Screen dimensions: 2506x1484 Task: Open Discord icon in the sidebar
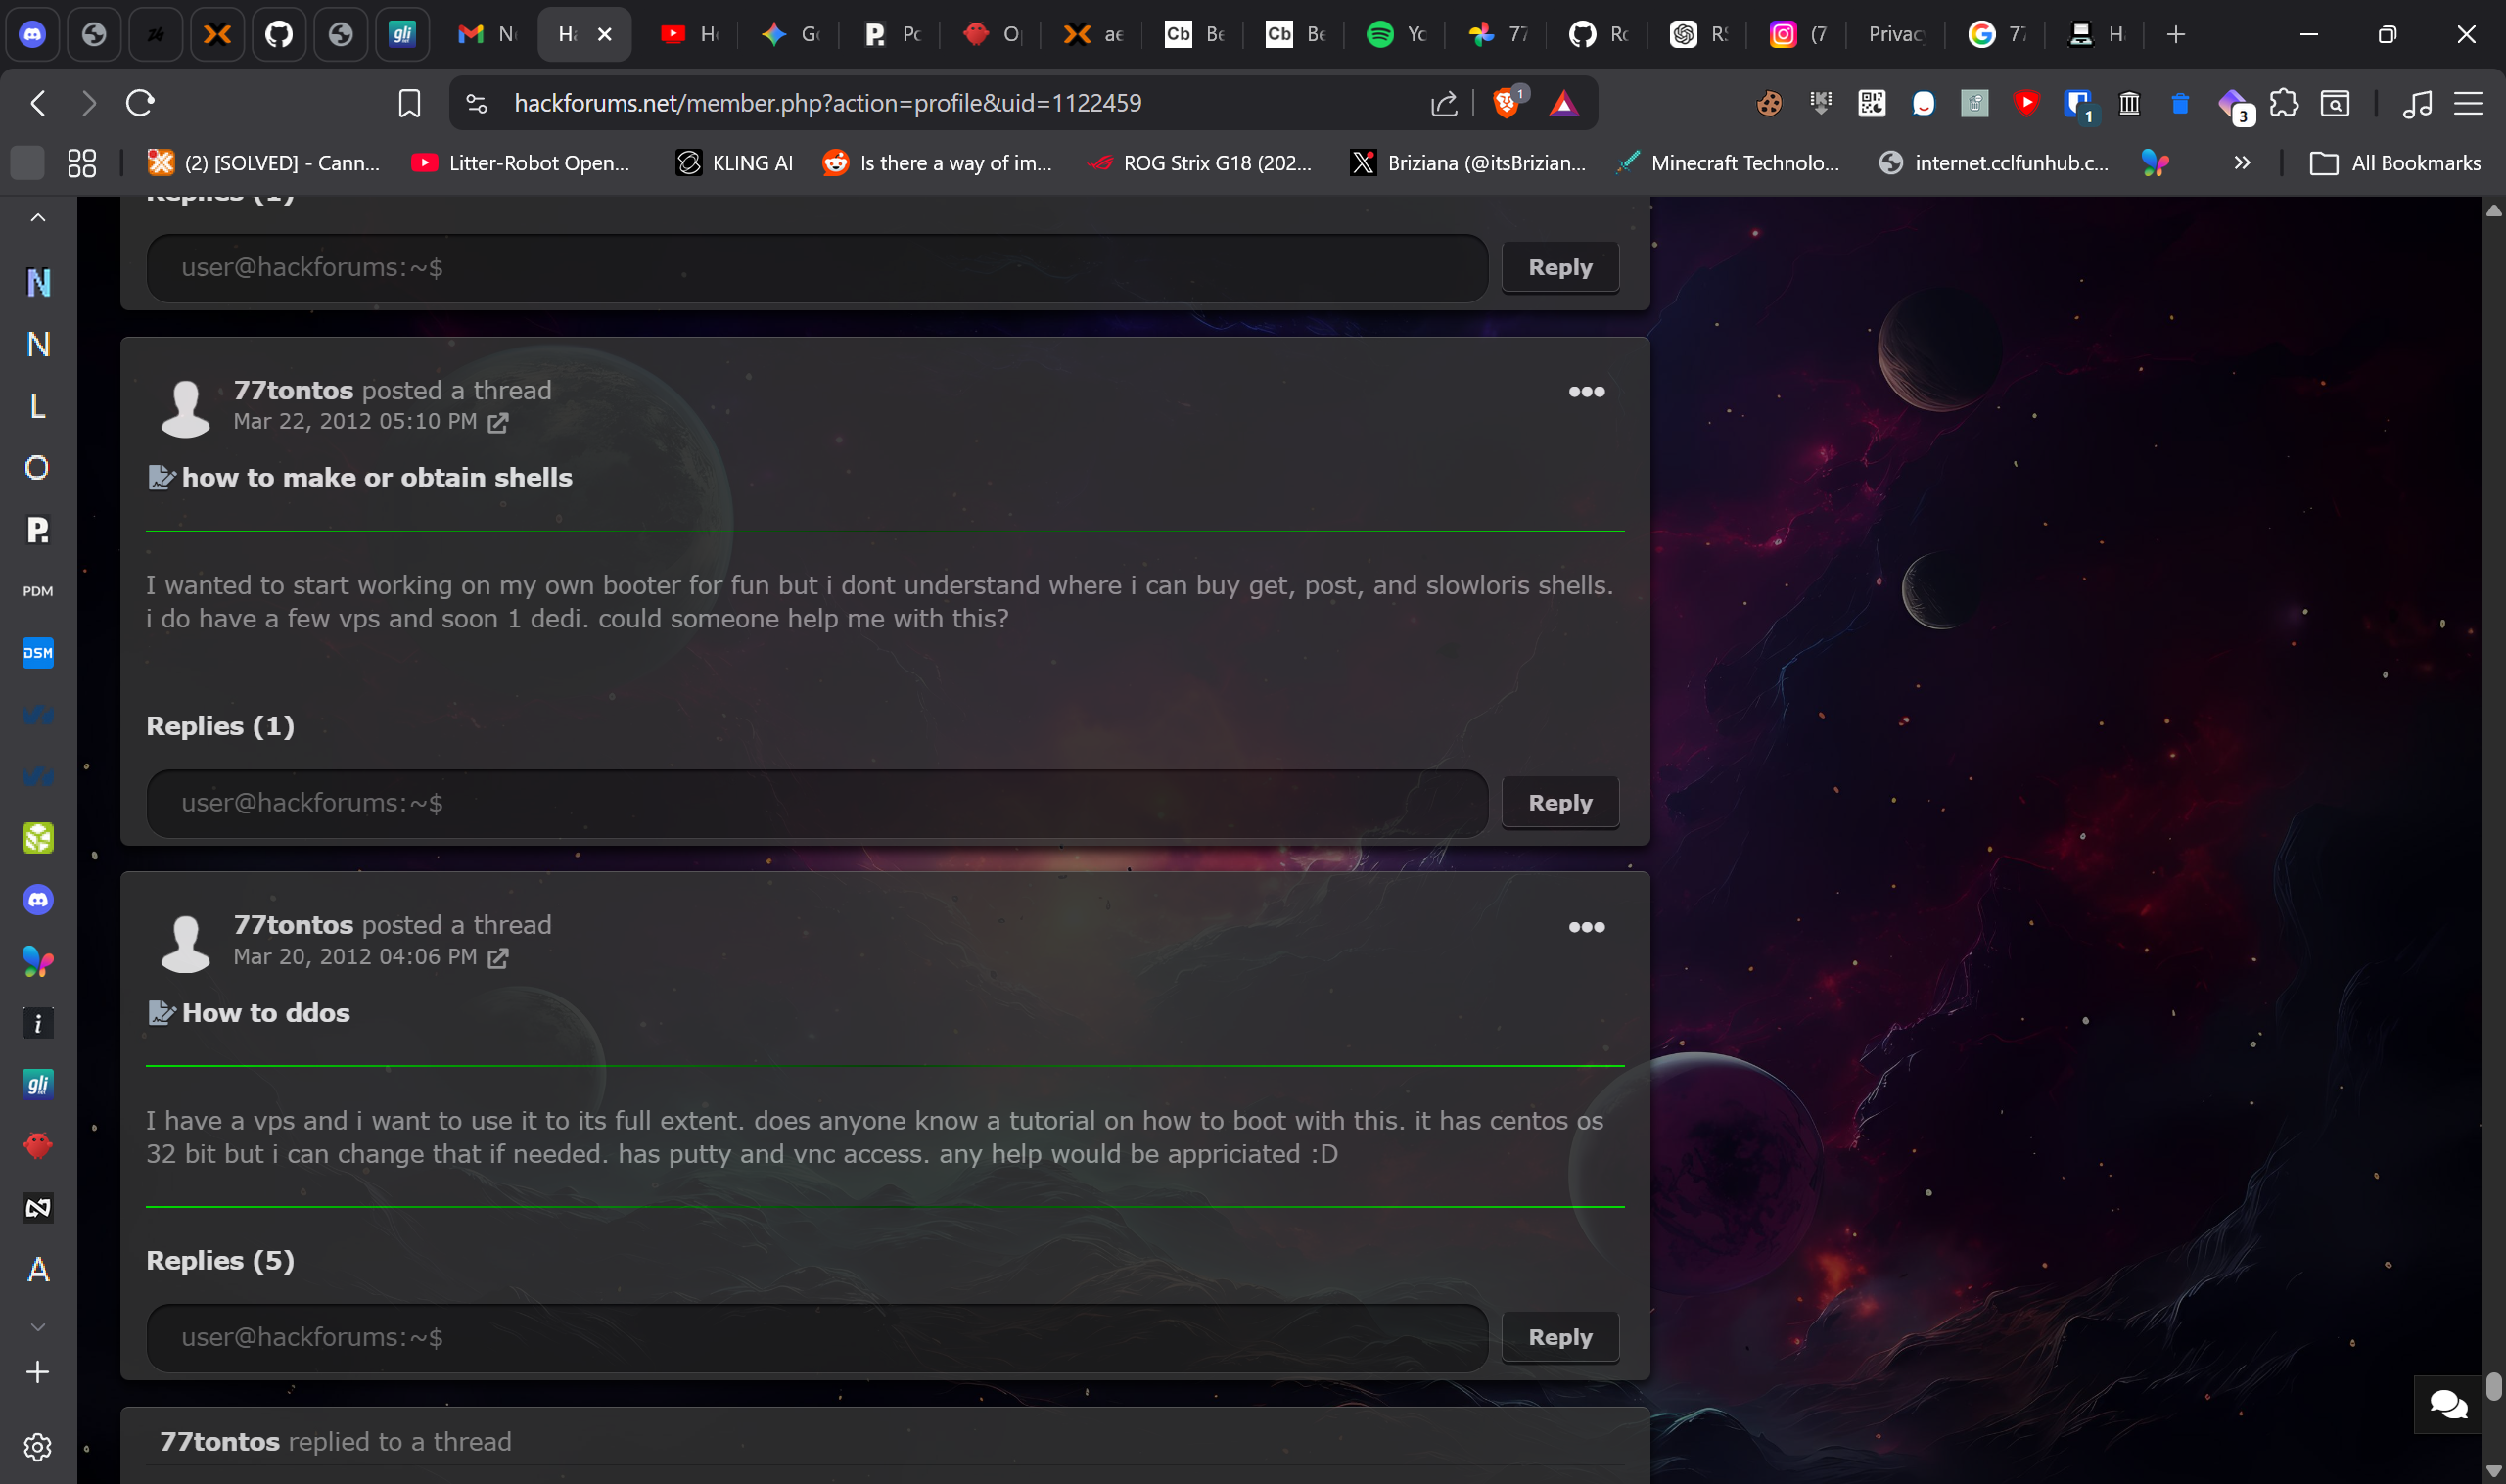coord(38,900)
